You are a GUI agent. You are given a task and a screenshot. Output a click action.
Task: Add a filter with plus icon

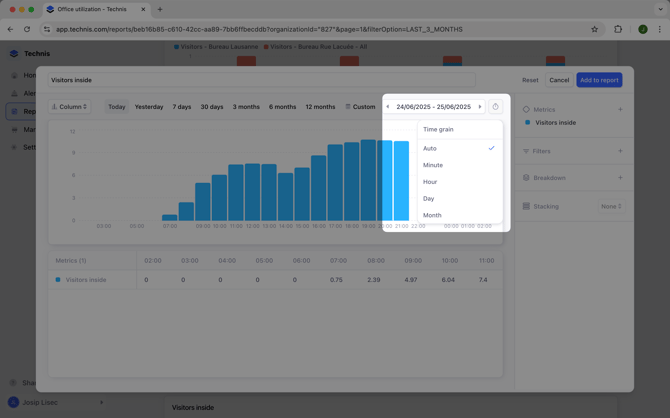[x=620, y=151]
